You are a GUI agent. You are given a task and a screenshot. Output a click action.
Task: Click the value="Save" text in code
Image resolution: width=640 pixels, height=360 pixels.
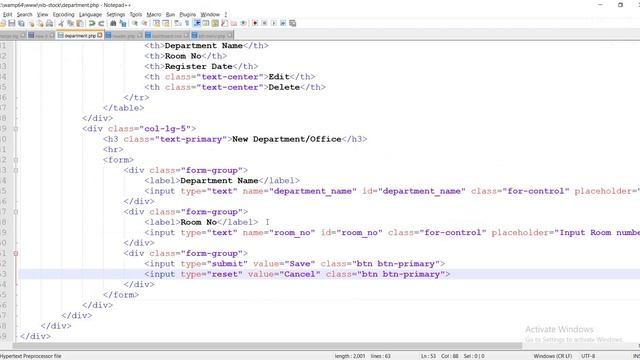284,264
